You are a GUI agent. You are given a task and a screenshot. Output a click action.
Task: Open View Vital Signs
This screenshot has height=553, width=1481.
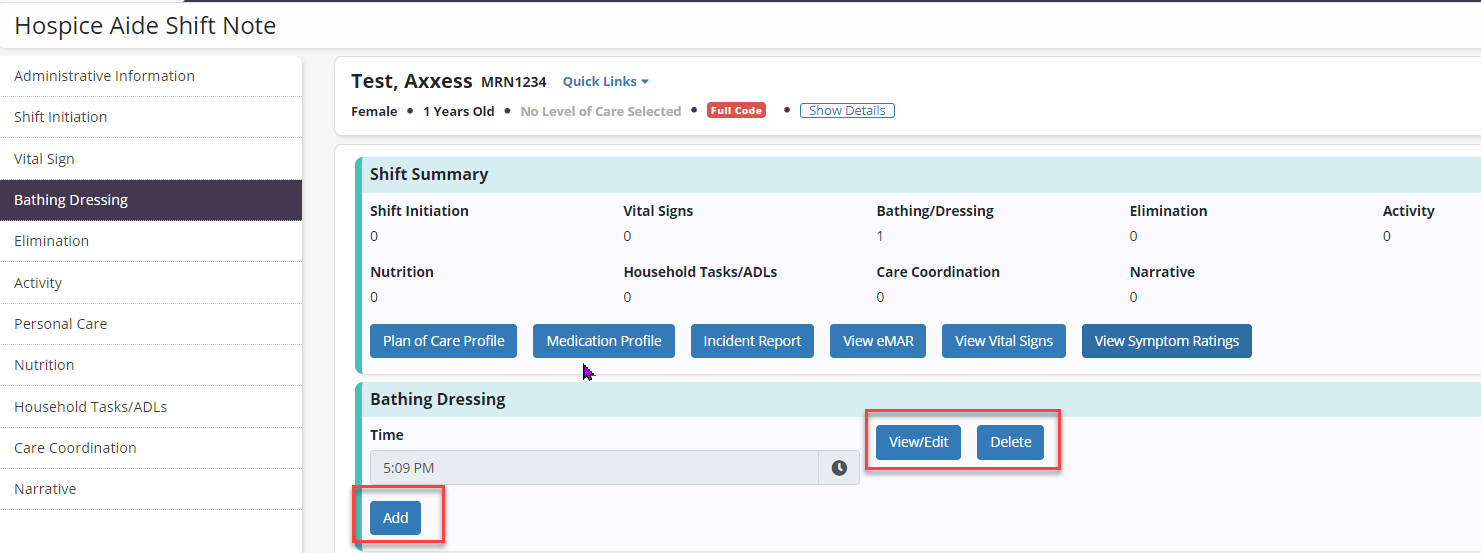[x=1003, y=341]
